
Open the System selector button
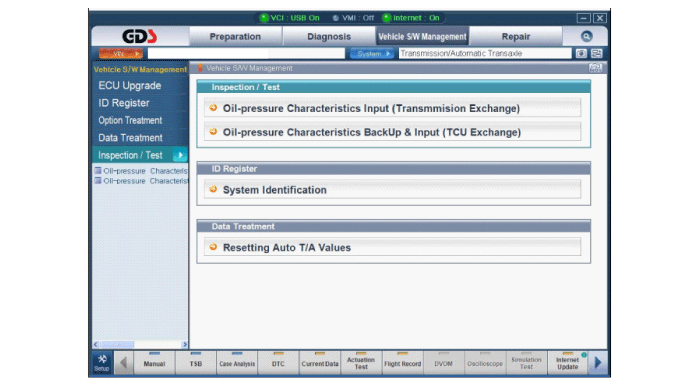[x=371, y=54]
